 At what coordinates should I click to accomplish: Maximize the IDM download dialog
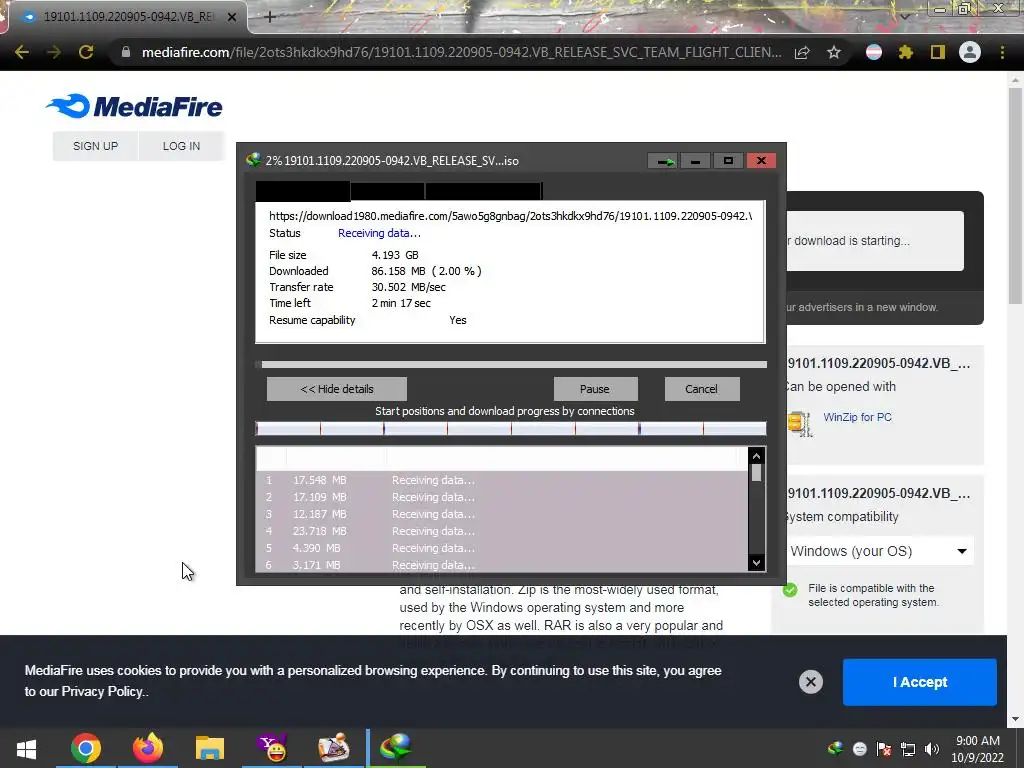click(728, 161)
